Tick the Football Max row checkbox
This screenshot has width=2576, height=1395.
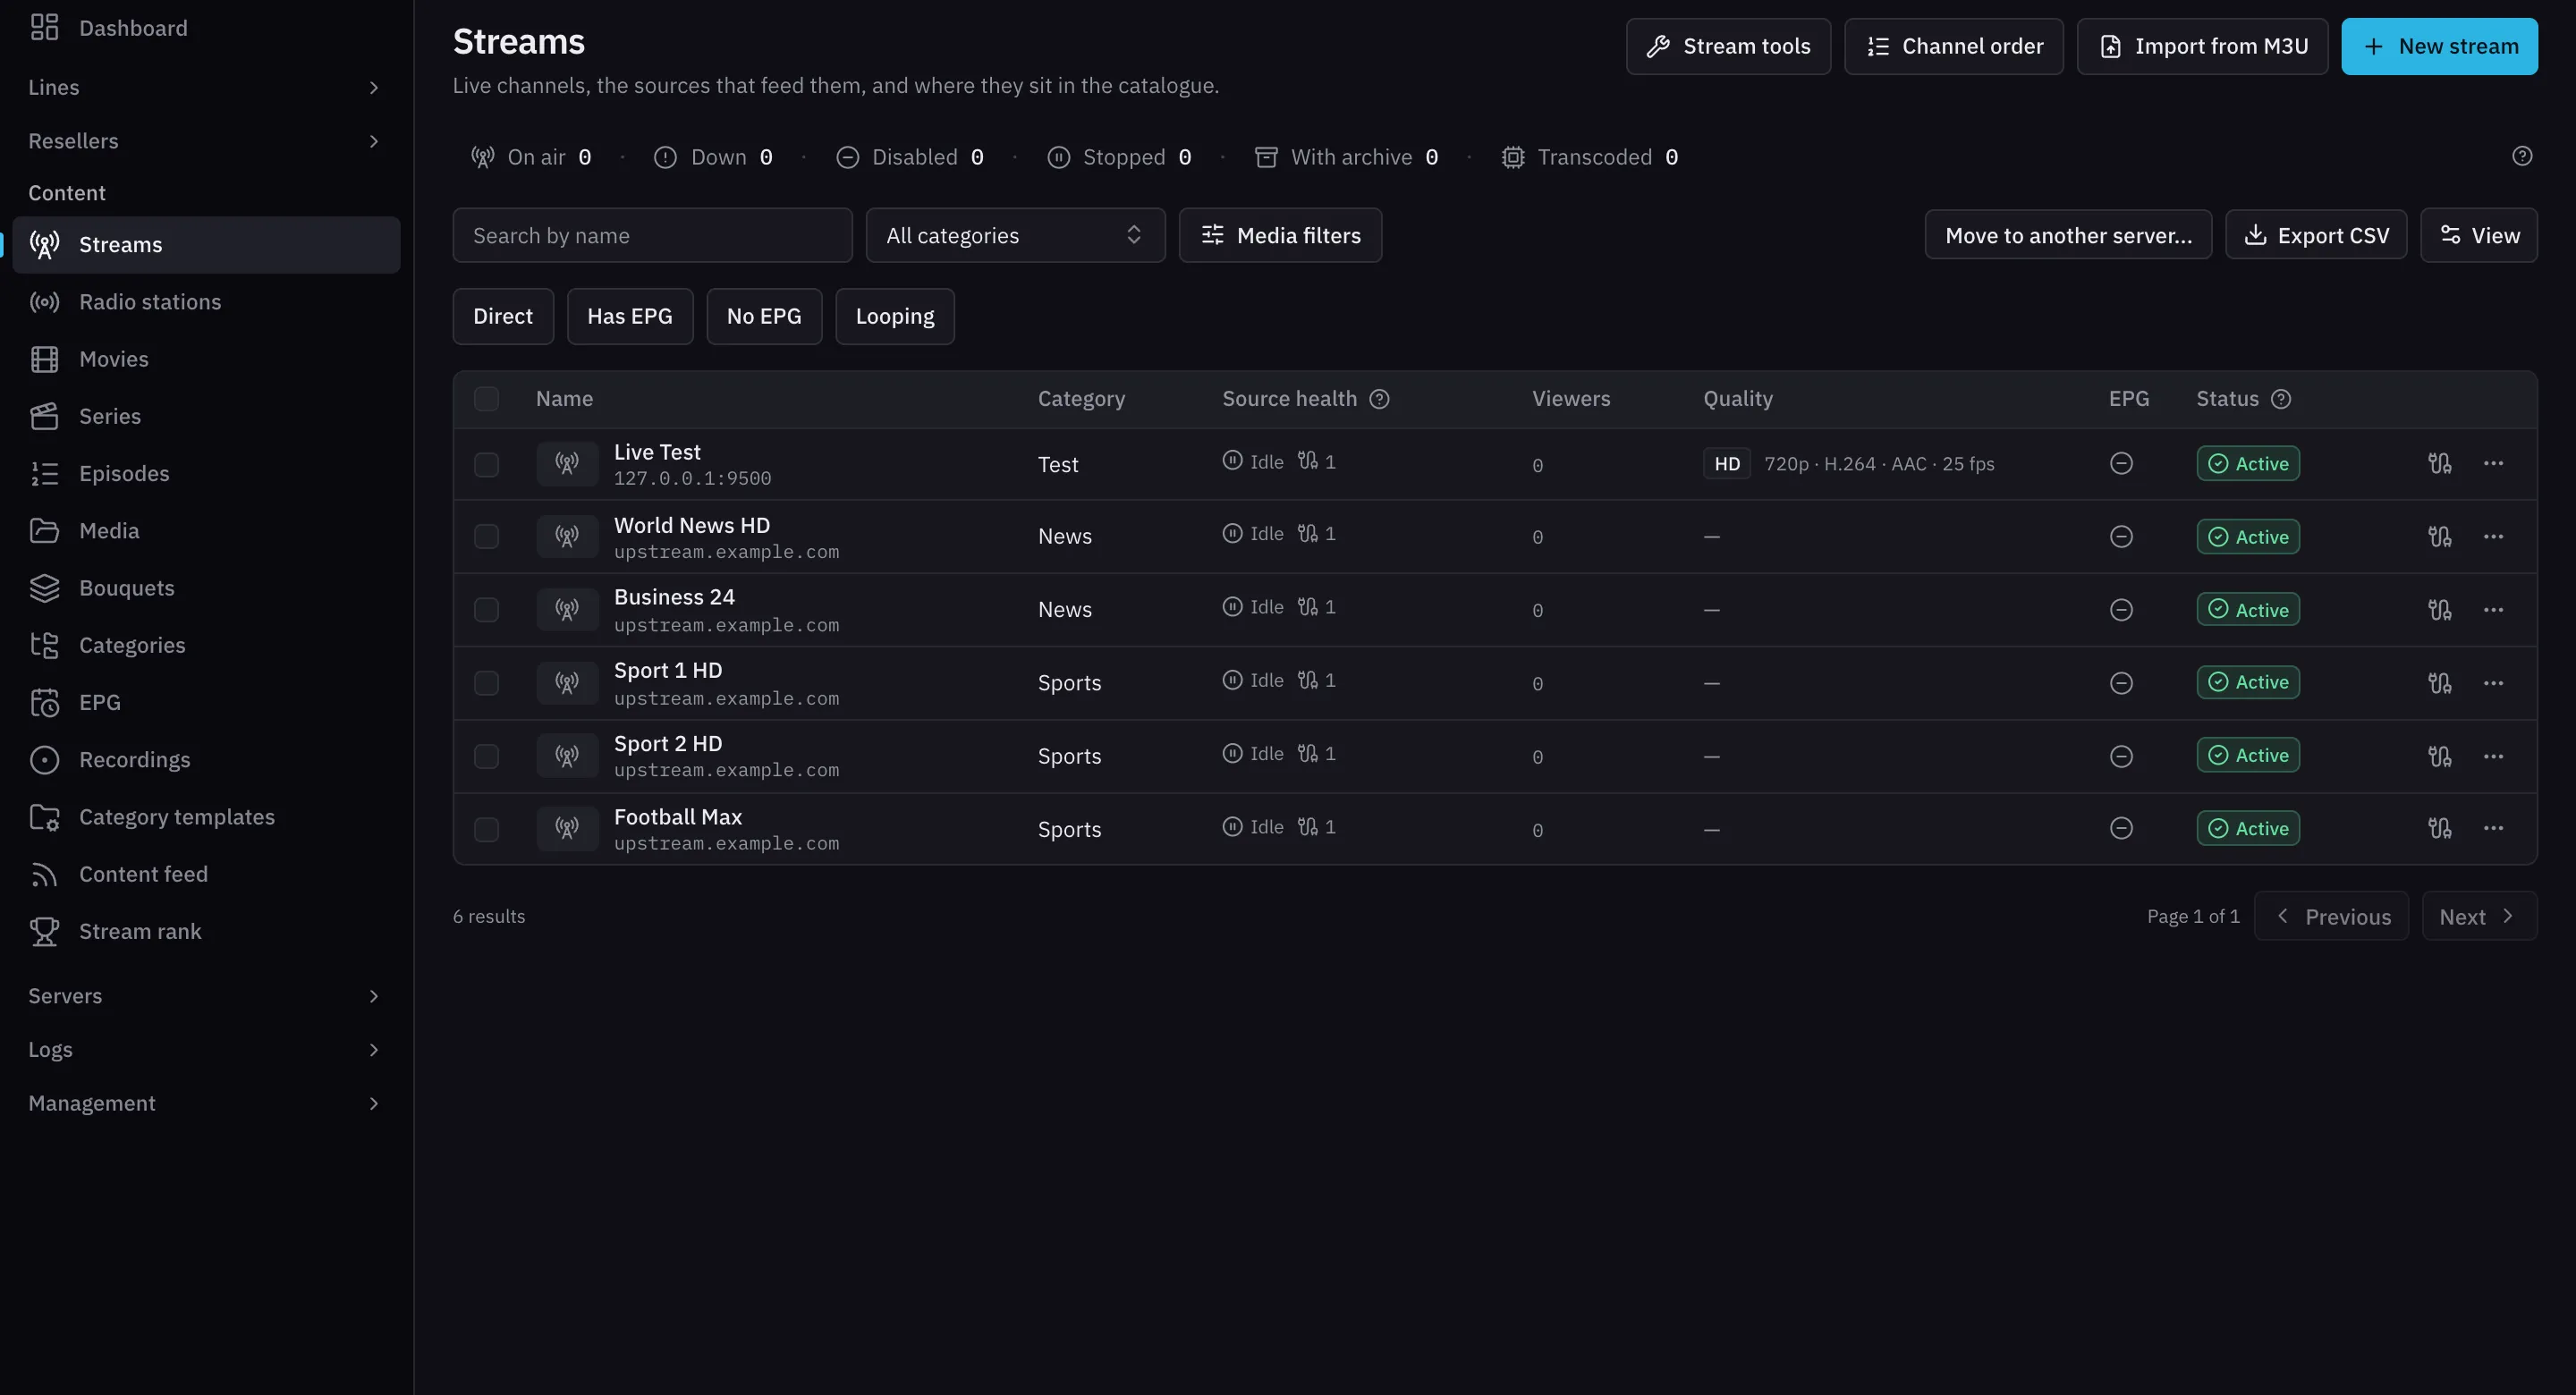tap(486, 829)
